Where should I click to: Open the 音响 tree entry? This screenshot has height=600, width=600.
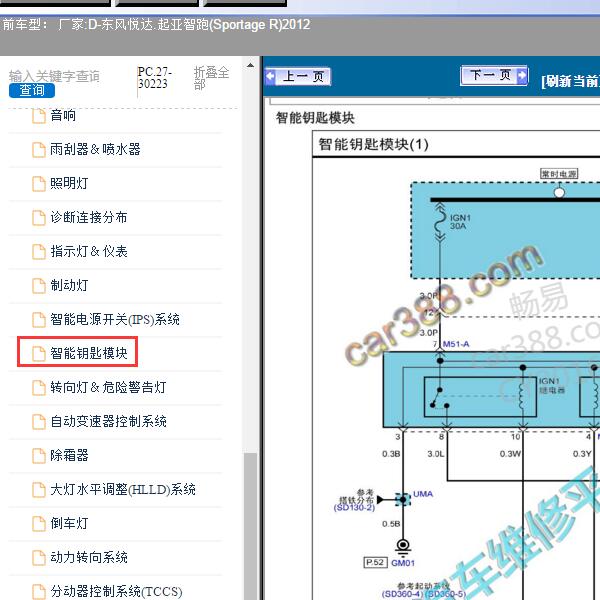(63, 116)
